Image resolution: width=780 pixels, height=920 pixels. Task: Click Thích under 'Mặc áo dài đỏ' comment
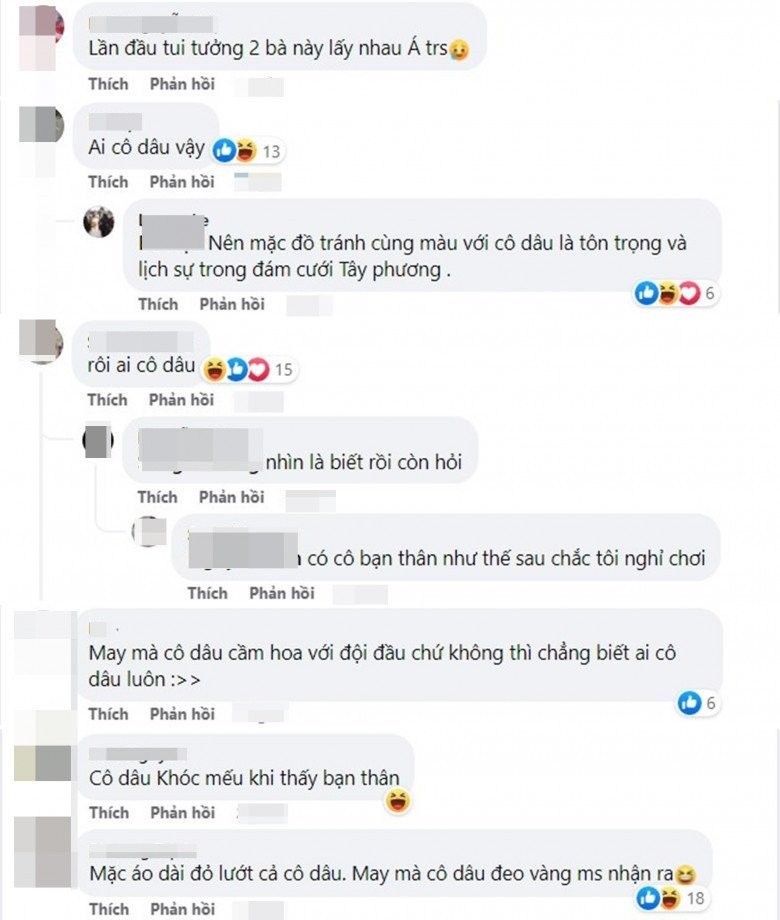pos(109,909)
